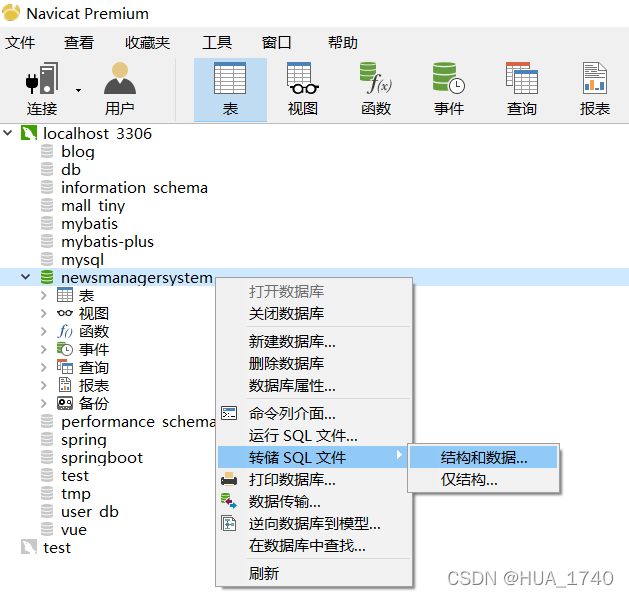Expand the 视图 node in tree
This screenshot has width=629, height=597.
click(44, 313)
